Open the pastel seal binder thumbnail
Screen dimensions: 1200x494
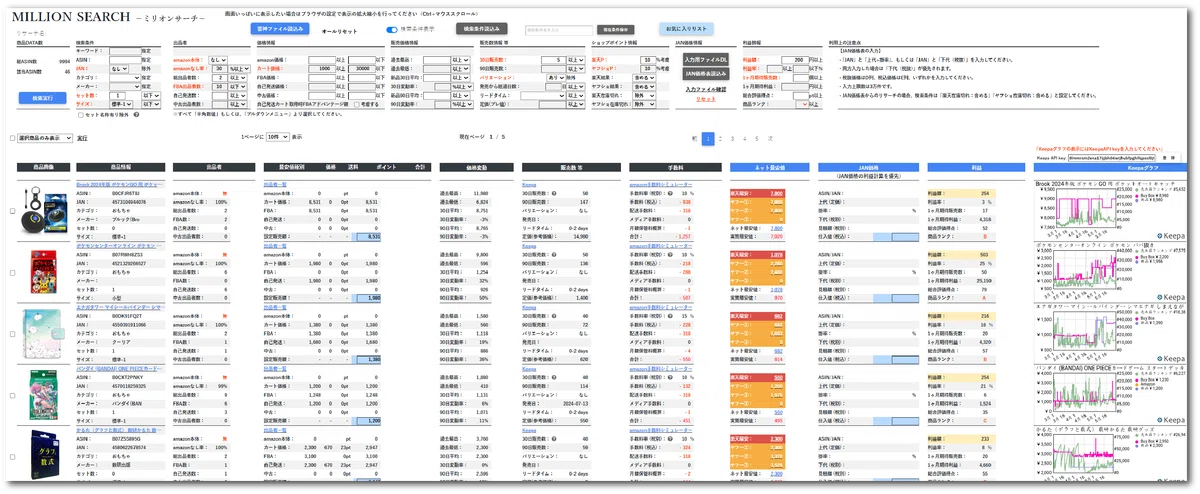(x=44, y=335)
